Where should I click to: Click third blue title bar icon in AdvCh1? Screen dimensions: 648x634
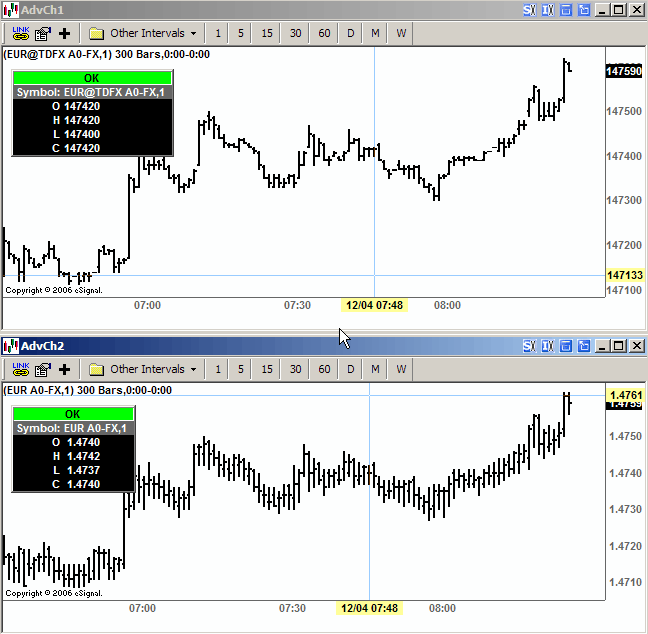pos(566,10)
